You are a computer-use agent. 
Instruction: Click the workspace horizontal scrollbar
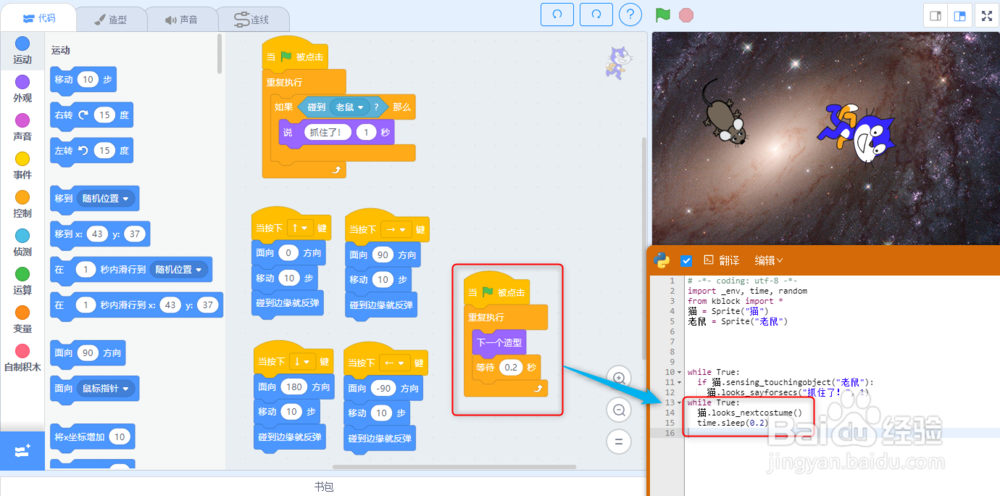[453, 467]
